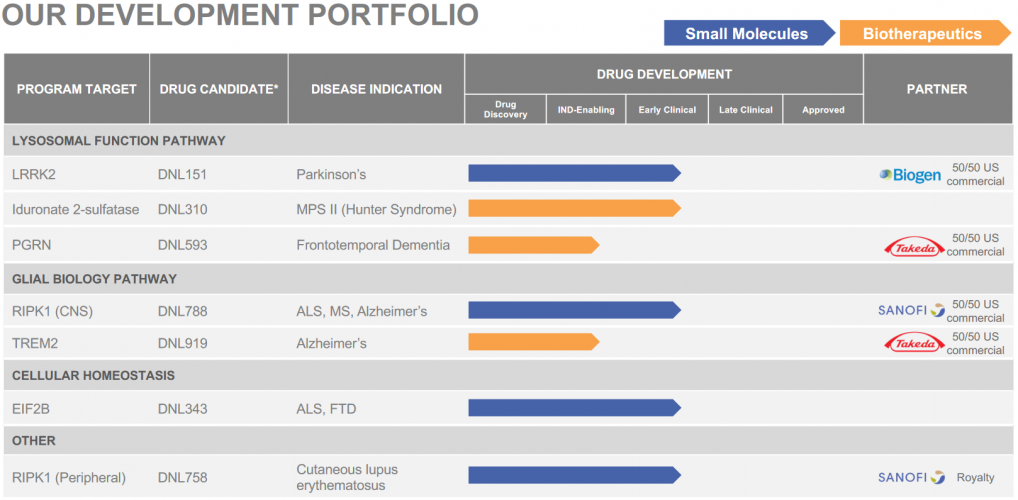Select the blue Small Molecules legend arrow
The image size is (1018, 500).
click(x=748, y=34)
